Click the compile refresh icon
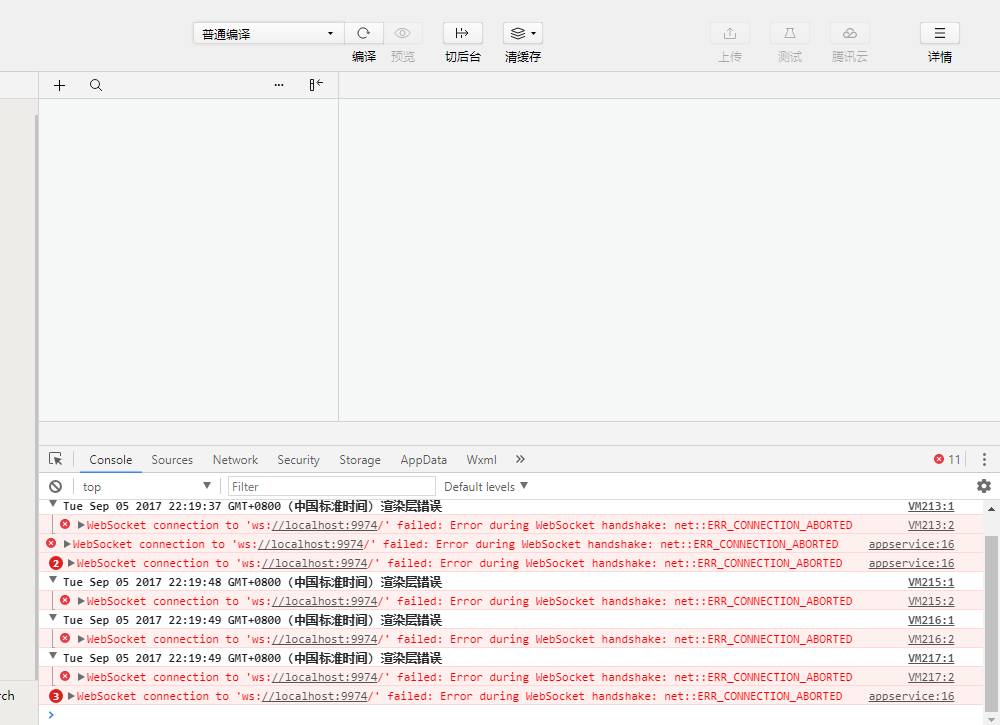Viewport: 1000px width, 725px height. (364, 33)
